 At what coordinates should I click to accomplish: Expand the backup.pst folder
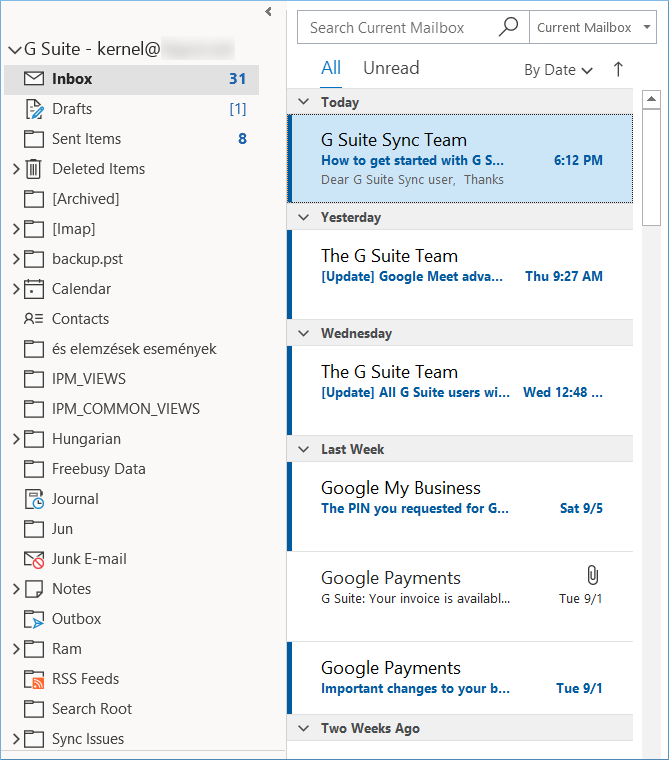(x=16, y=259)
